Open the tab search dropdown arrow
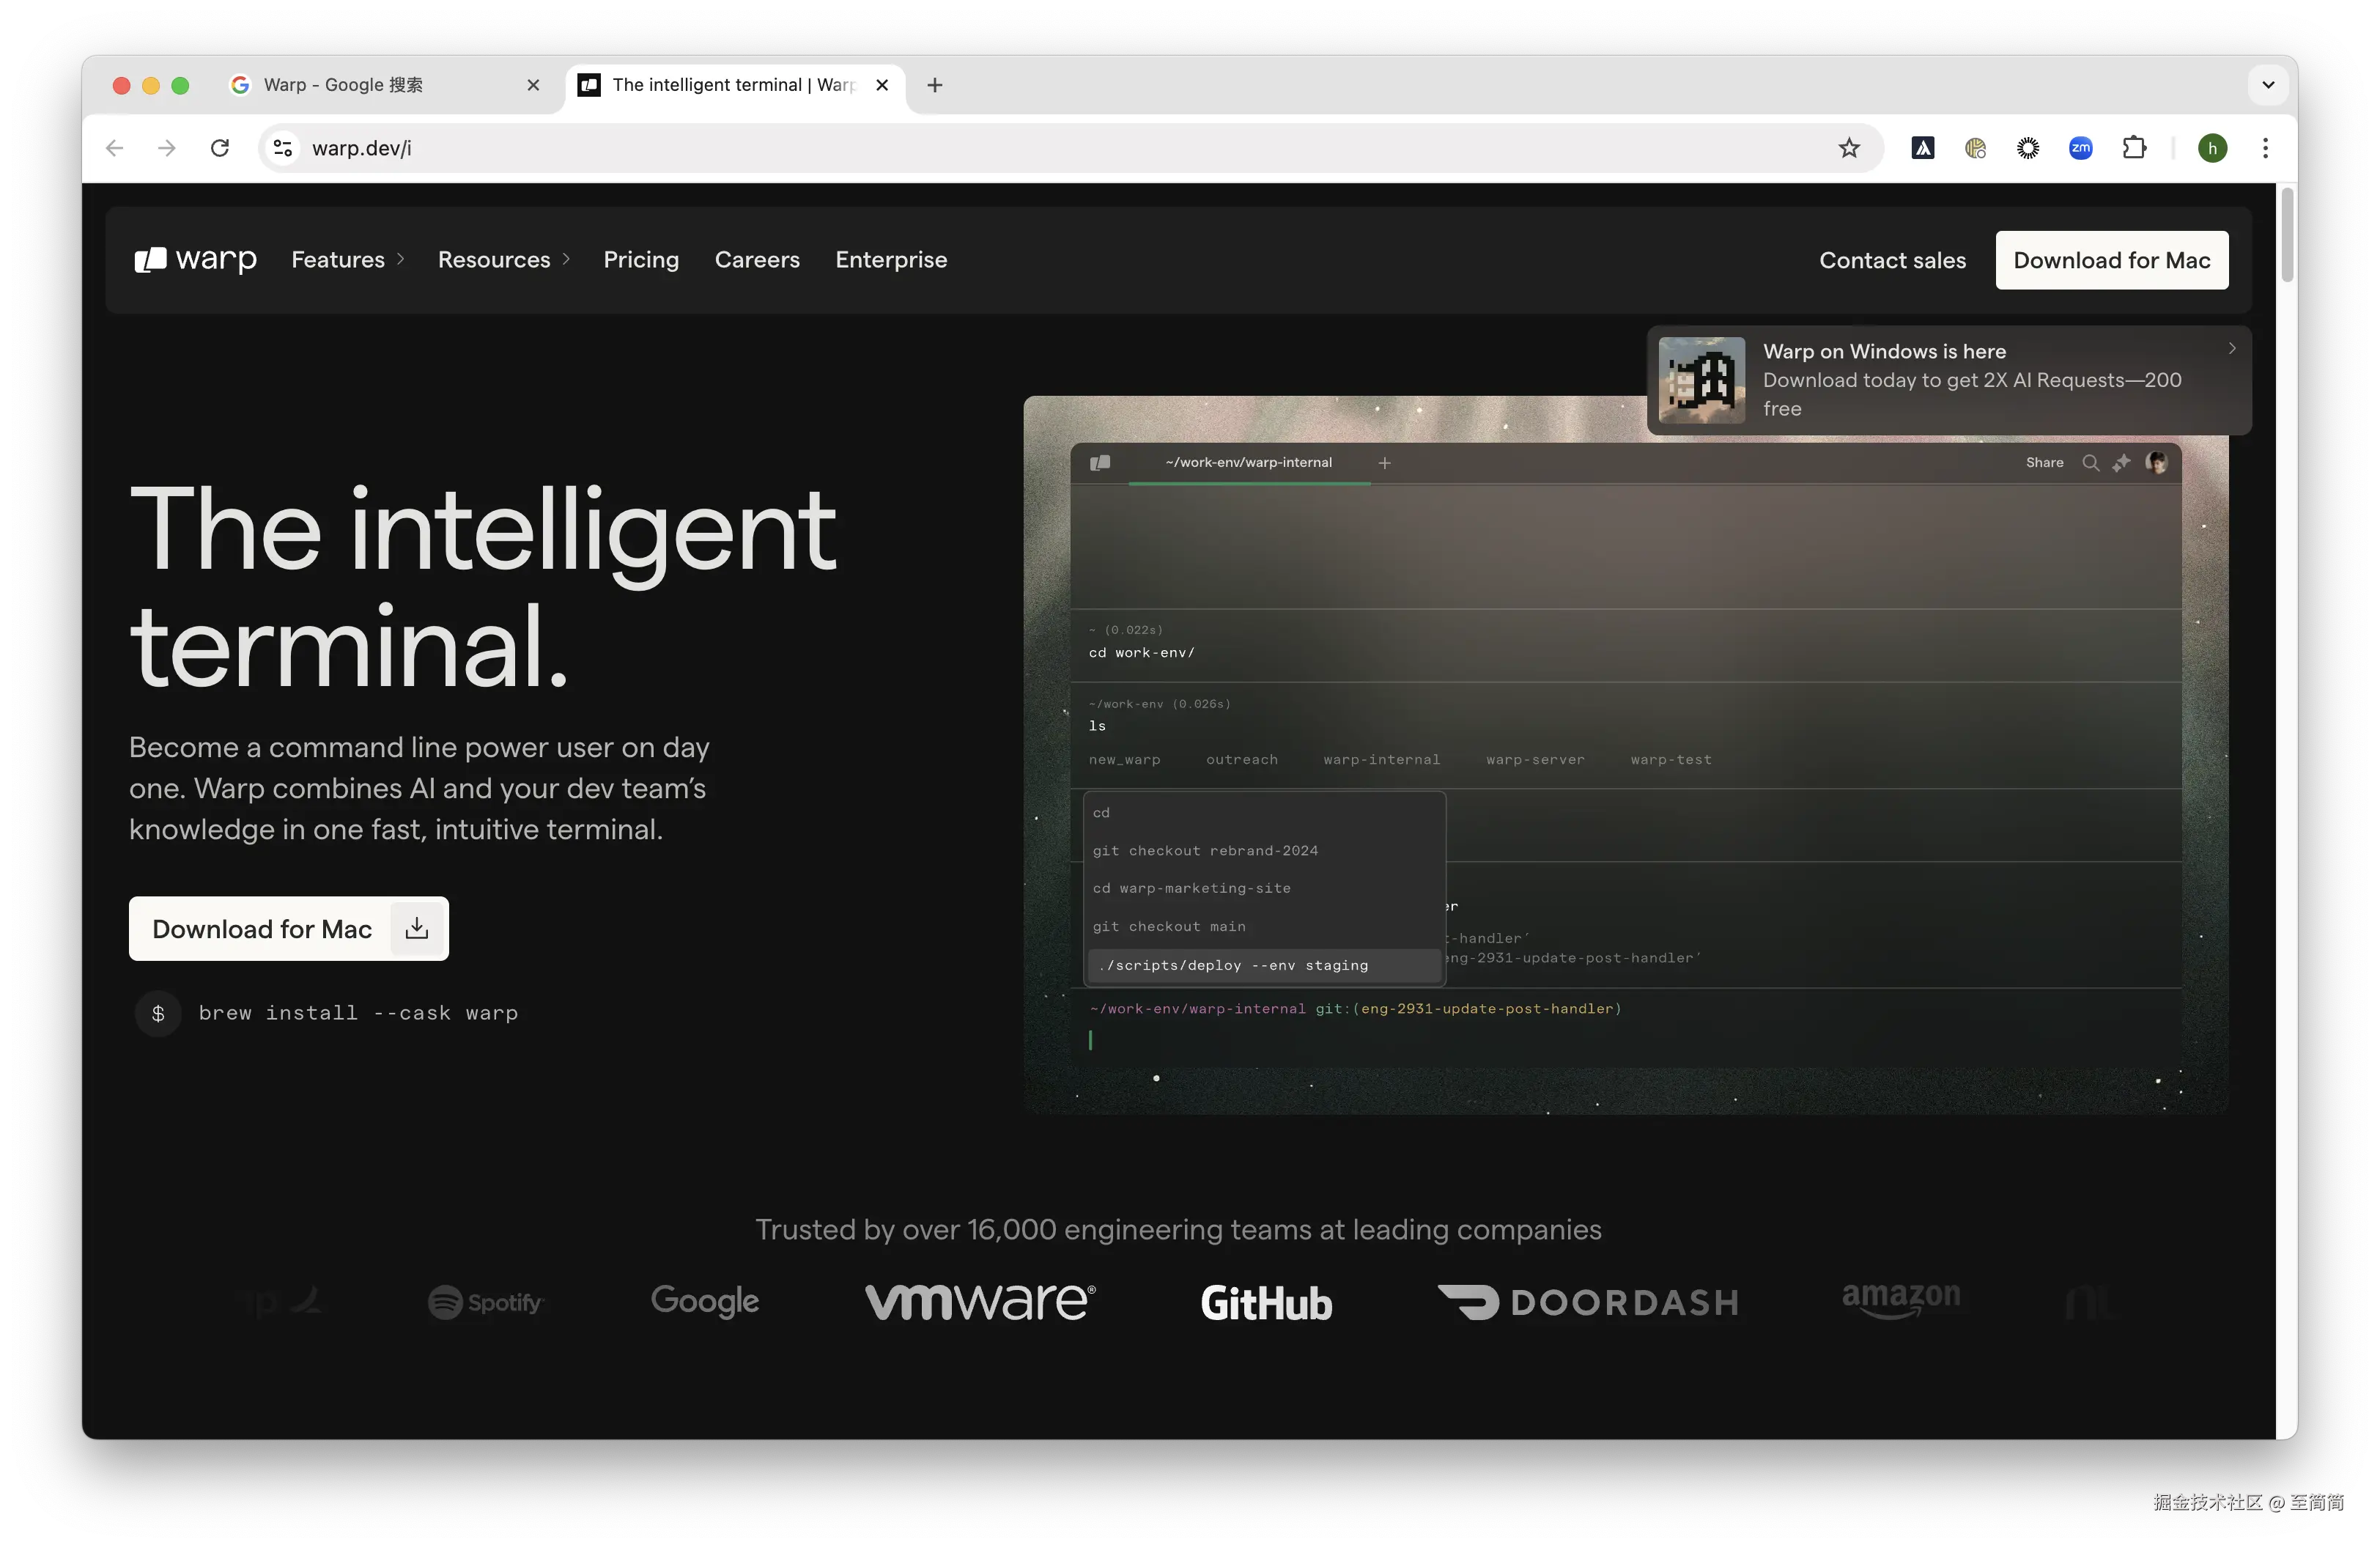This screenshot has width=2380, height=1548. point(2268,85)
